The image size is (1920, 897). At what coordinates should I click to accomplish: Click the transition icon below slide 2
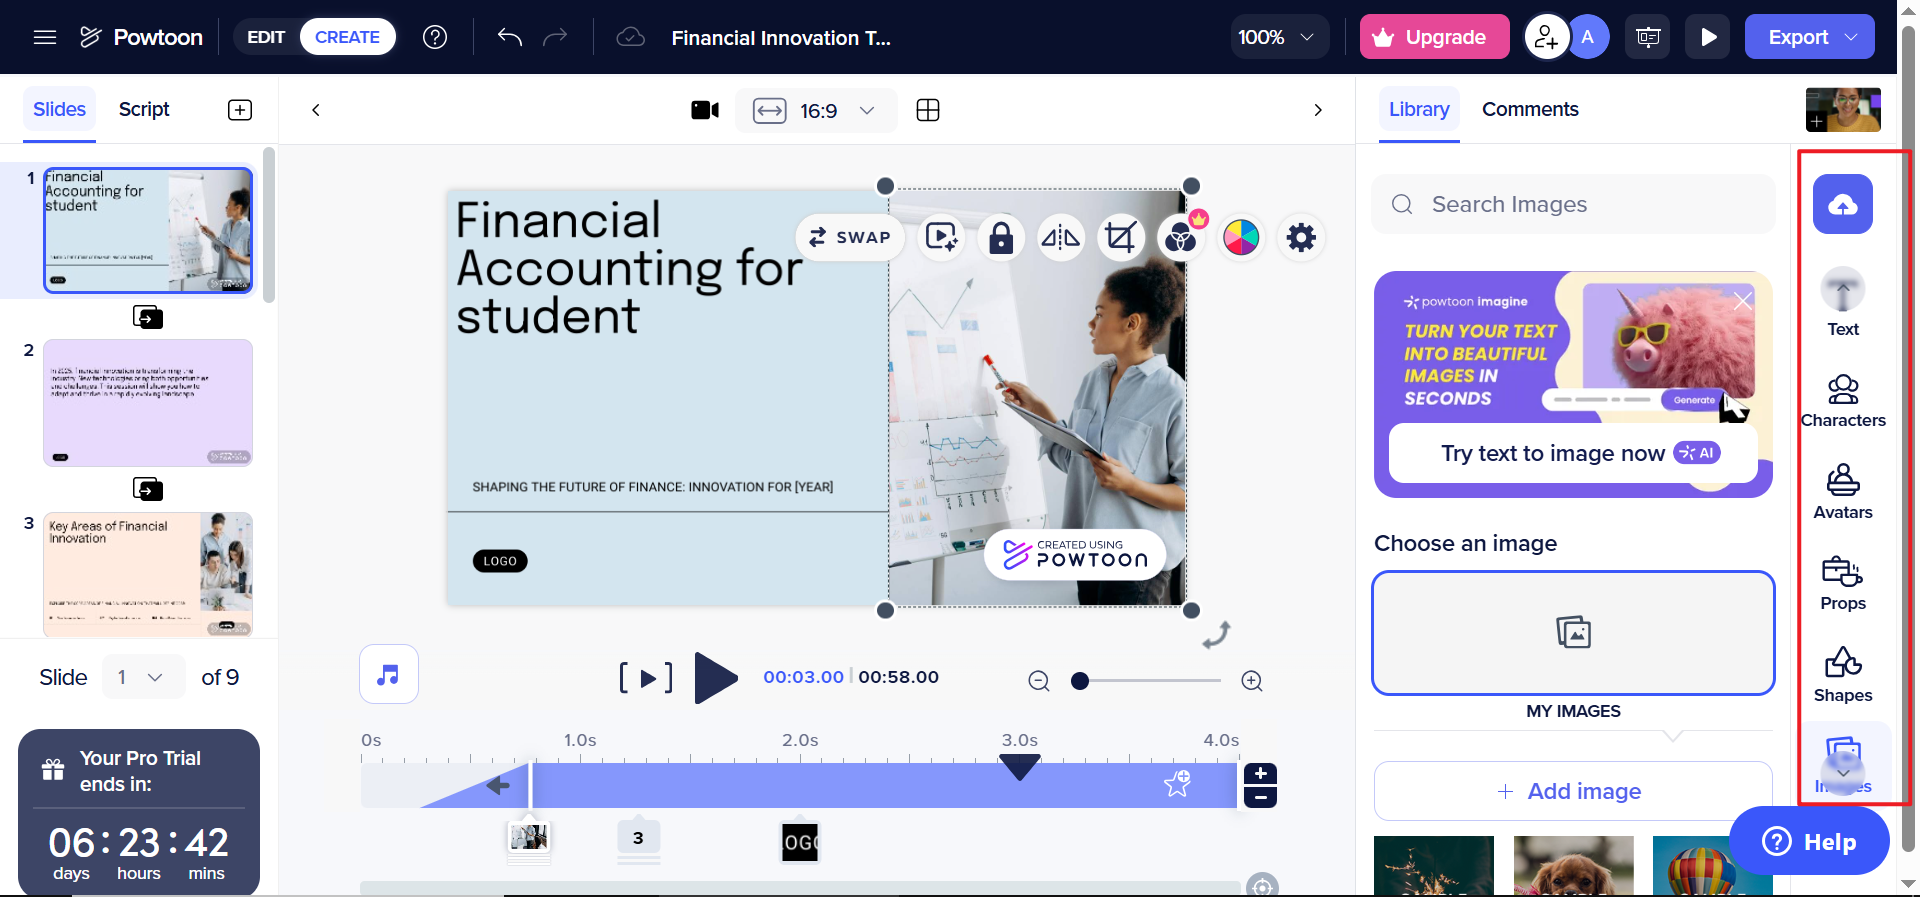pyautogui.click(x=148, y=489)
